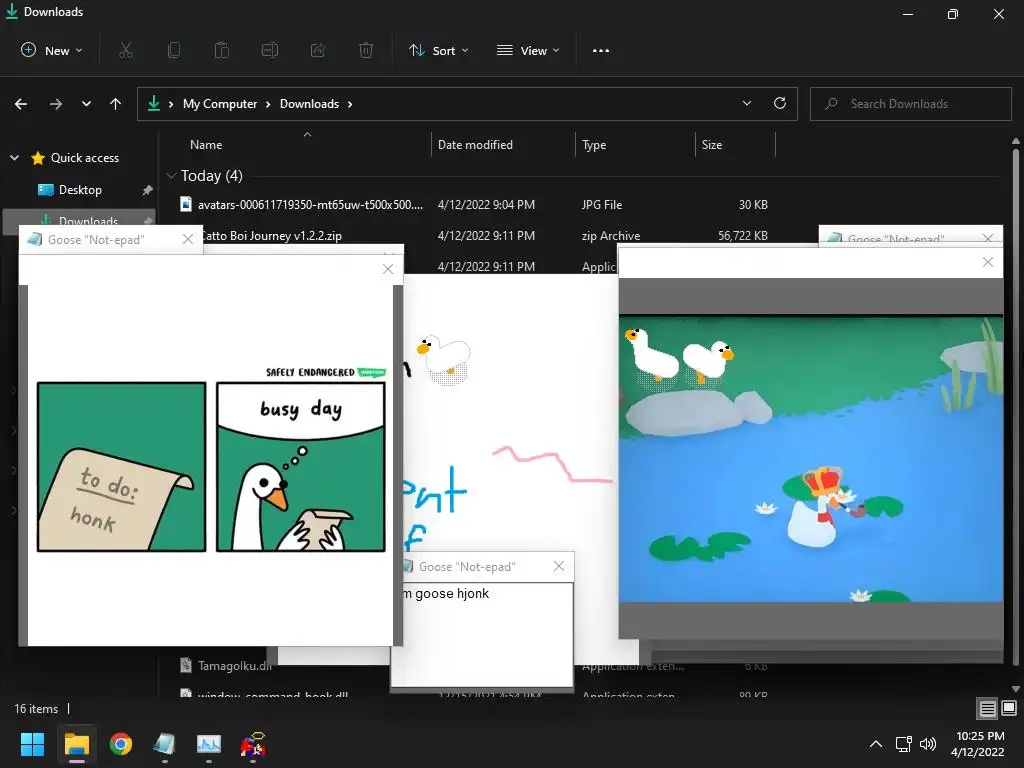
Task: Open the Sort dropdown menu
Action: 439,50
